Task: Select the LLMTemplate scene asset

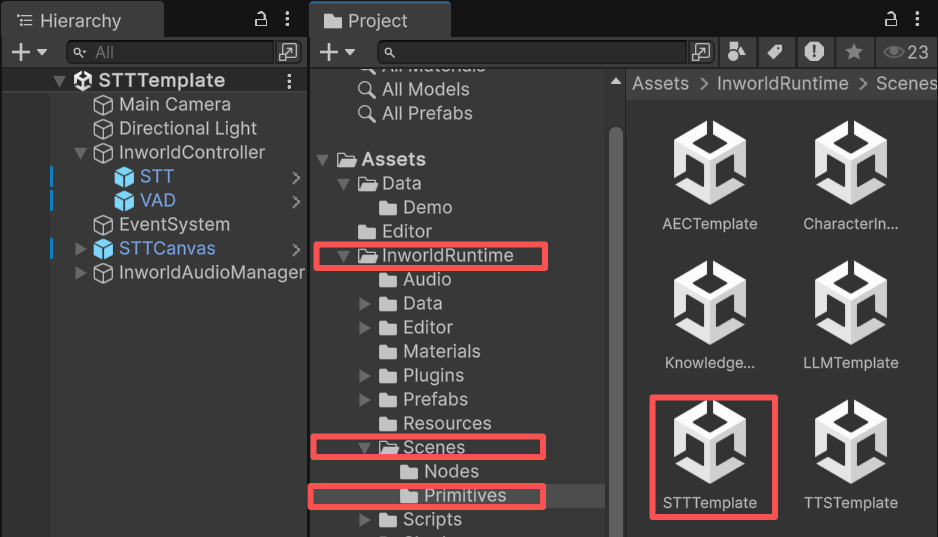Action: [851, 315]
